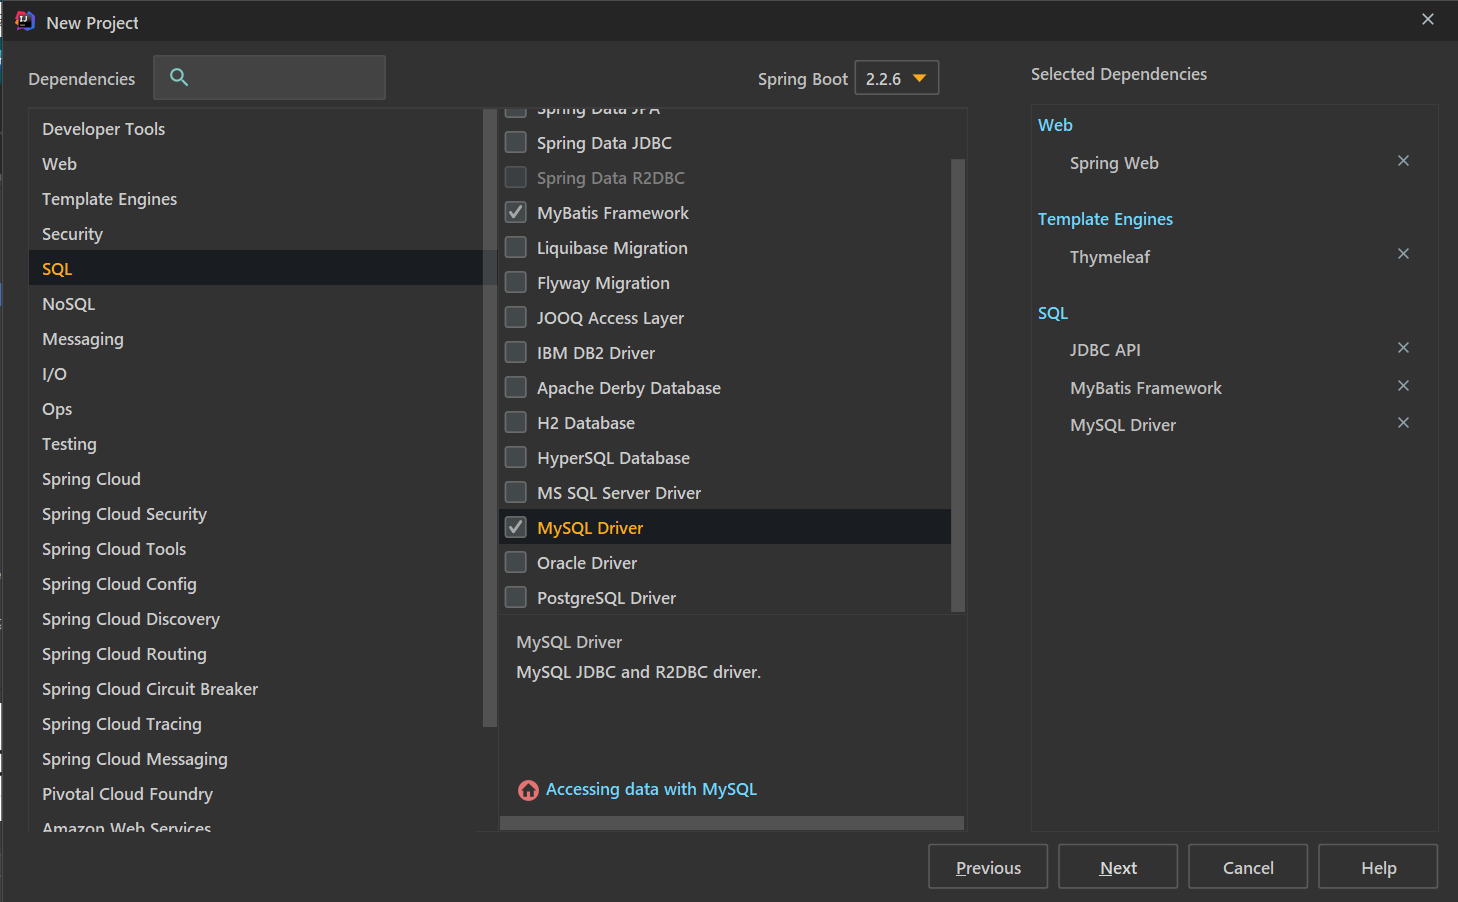Select the Spring Cloud Discovery category
The image size is (1458, 902).
pos(131,619)
